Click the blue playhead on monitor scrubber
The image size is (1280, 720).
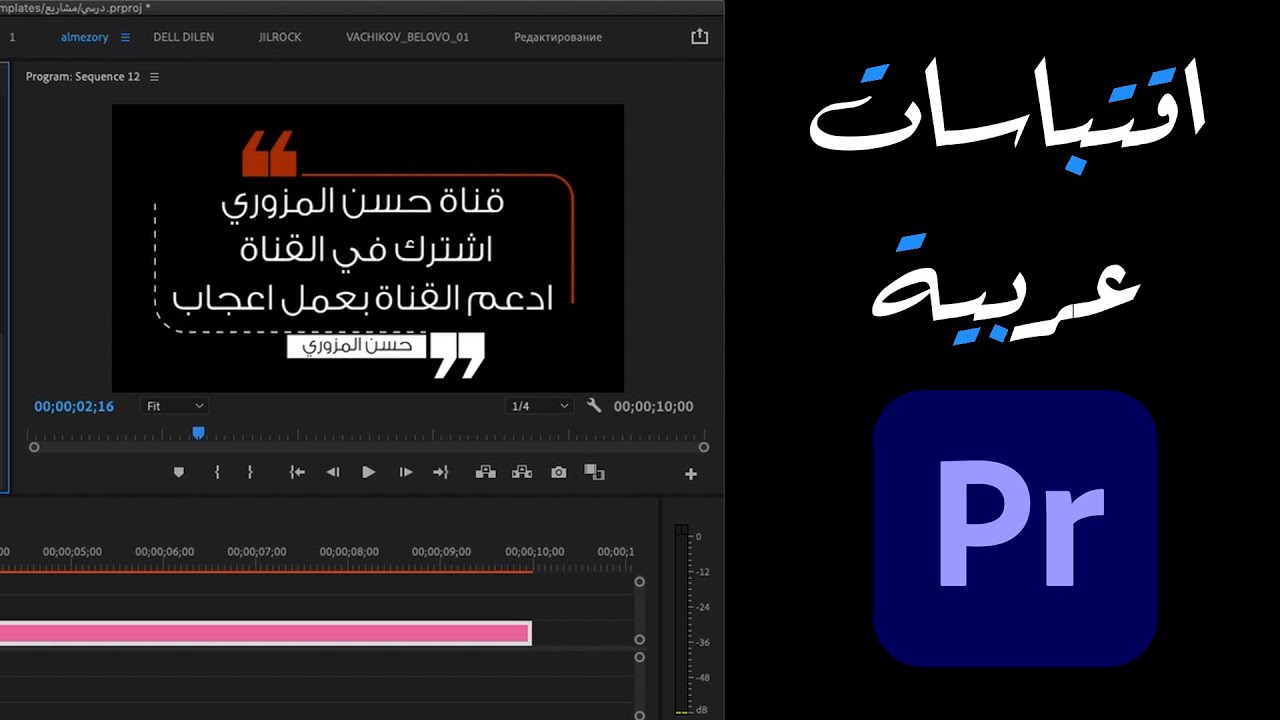click(198, 432)
